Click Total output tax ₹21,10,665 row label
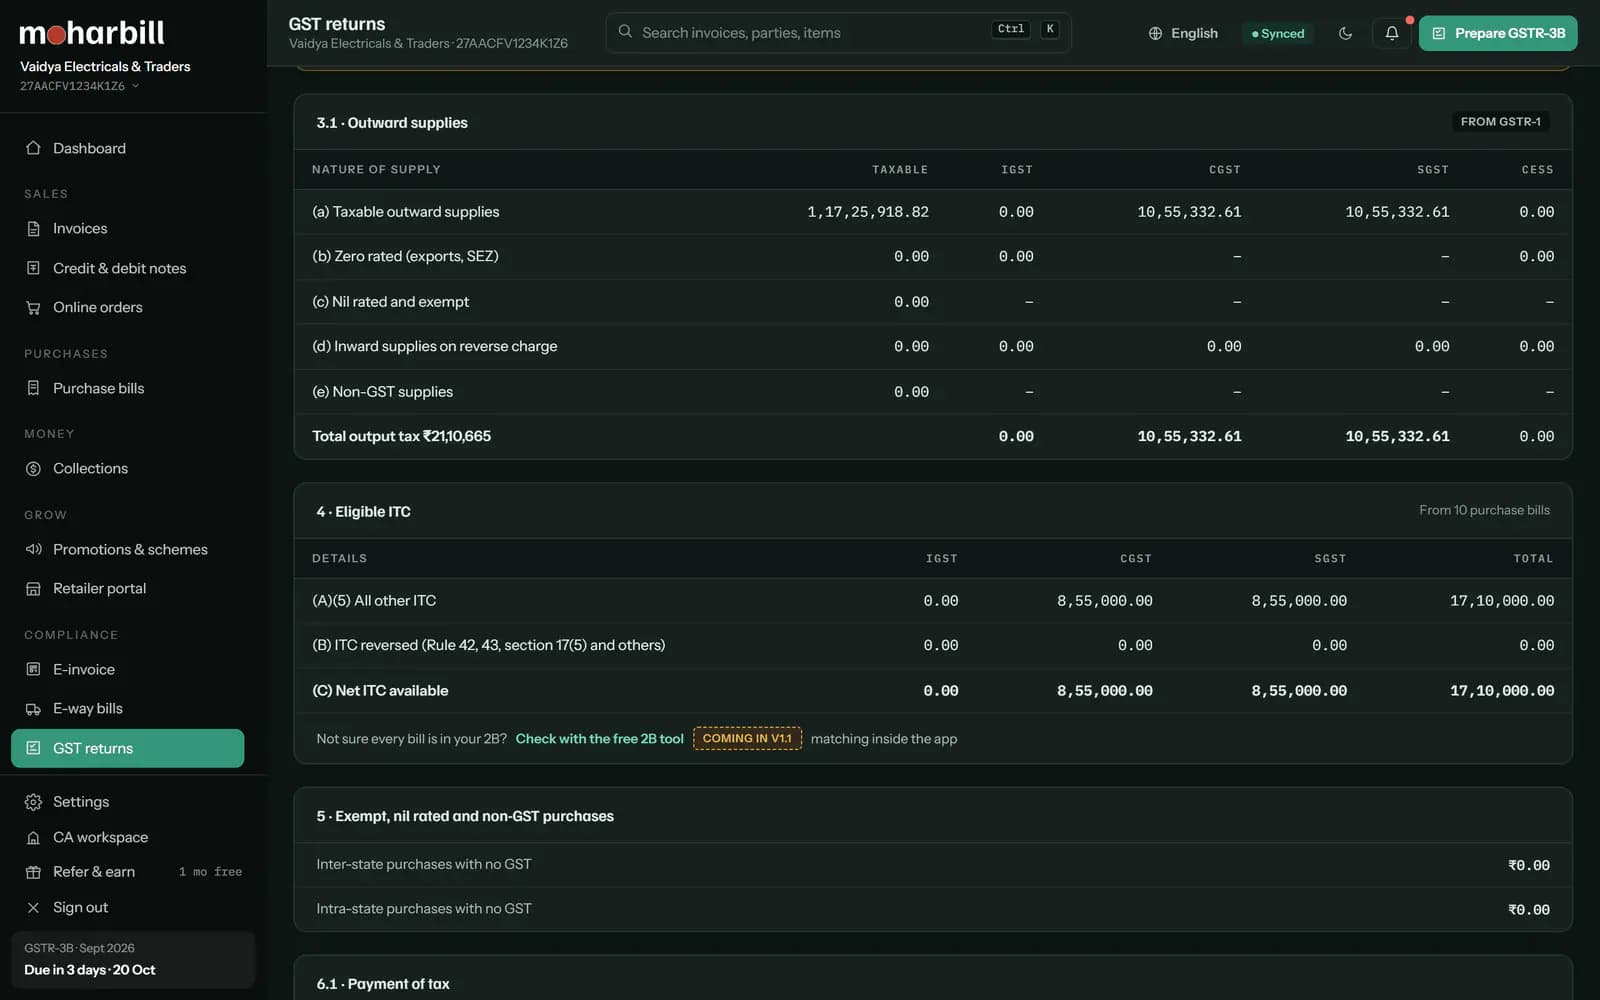Viewport: 1600px width, 1000px height. (401, 436)
